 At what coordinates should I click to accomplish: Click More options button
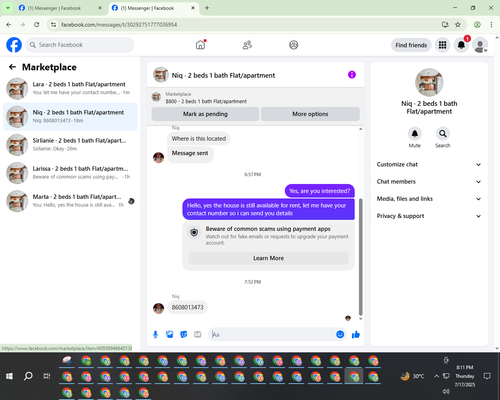(x=310, y=114)
